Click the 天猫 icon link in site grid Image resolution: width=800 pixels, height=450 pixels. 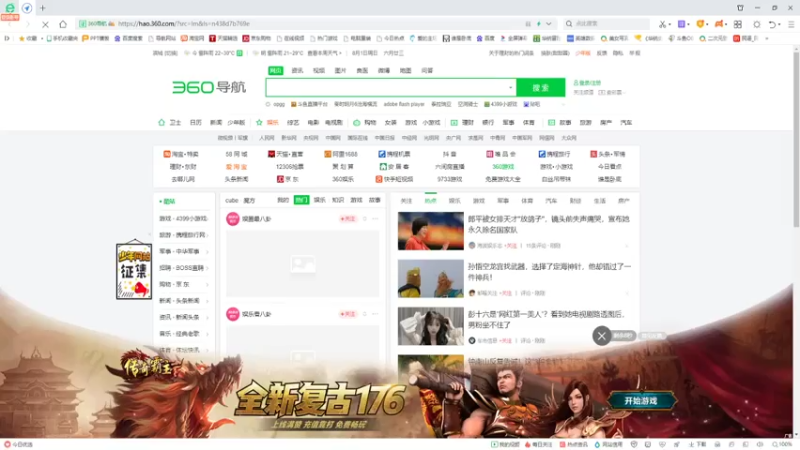point(271,154)
